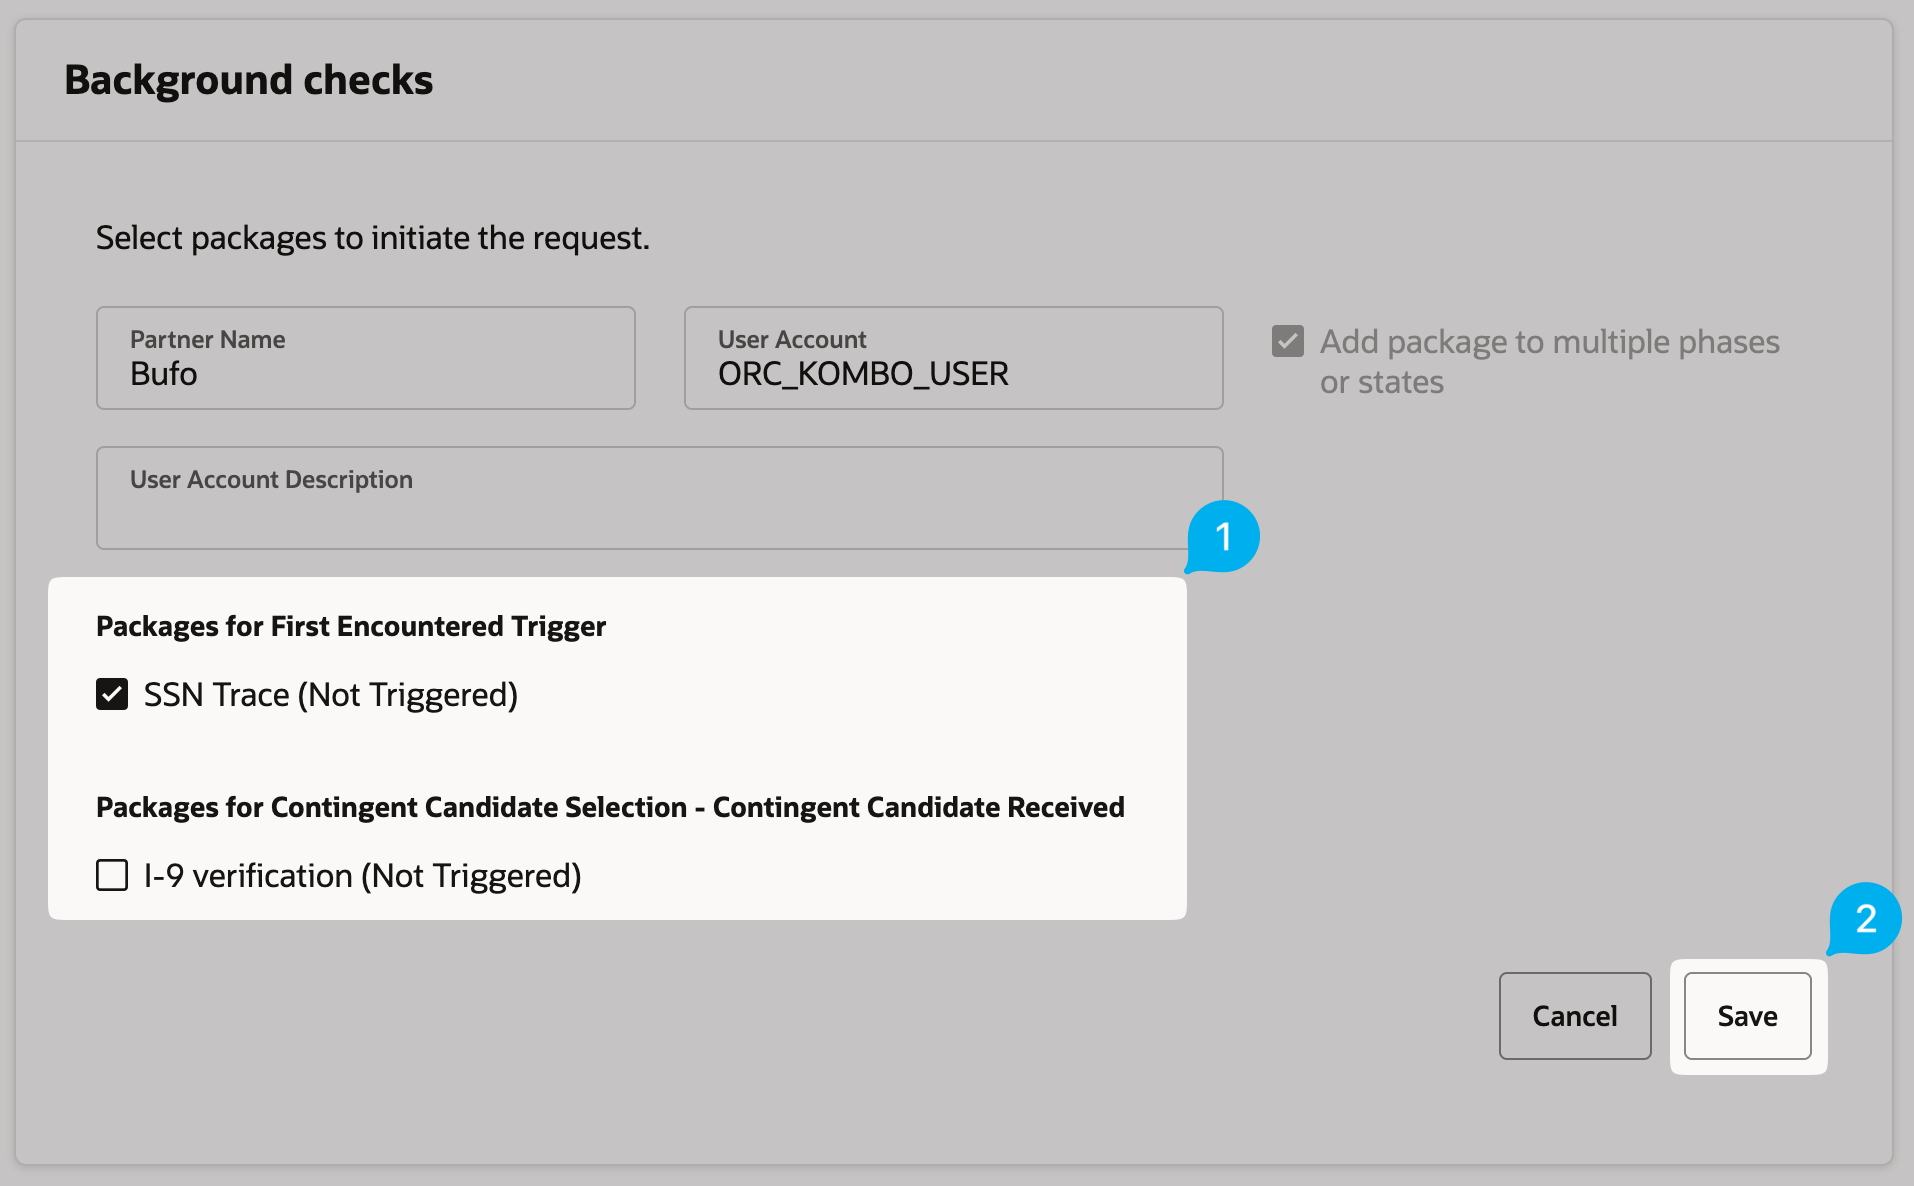
Task: Click the Select packages instruction text
Action: (x=373, y=238)
